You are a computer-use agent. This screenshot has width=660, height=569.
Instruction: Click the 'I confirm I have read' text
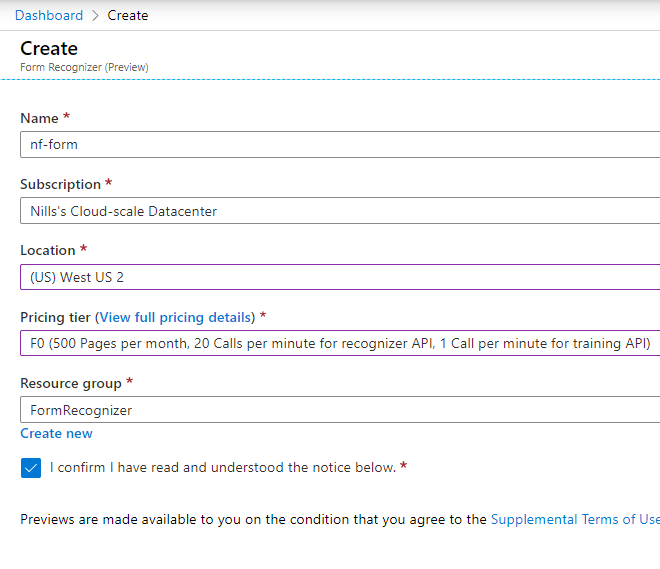[223, 467]
